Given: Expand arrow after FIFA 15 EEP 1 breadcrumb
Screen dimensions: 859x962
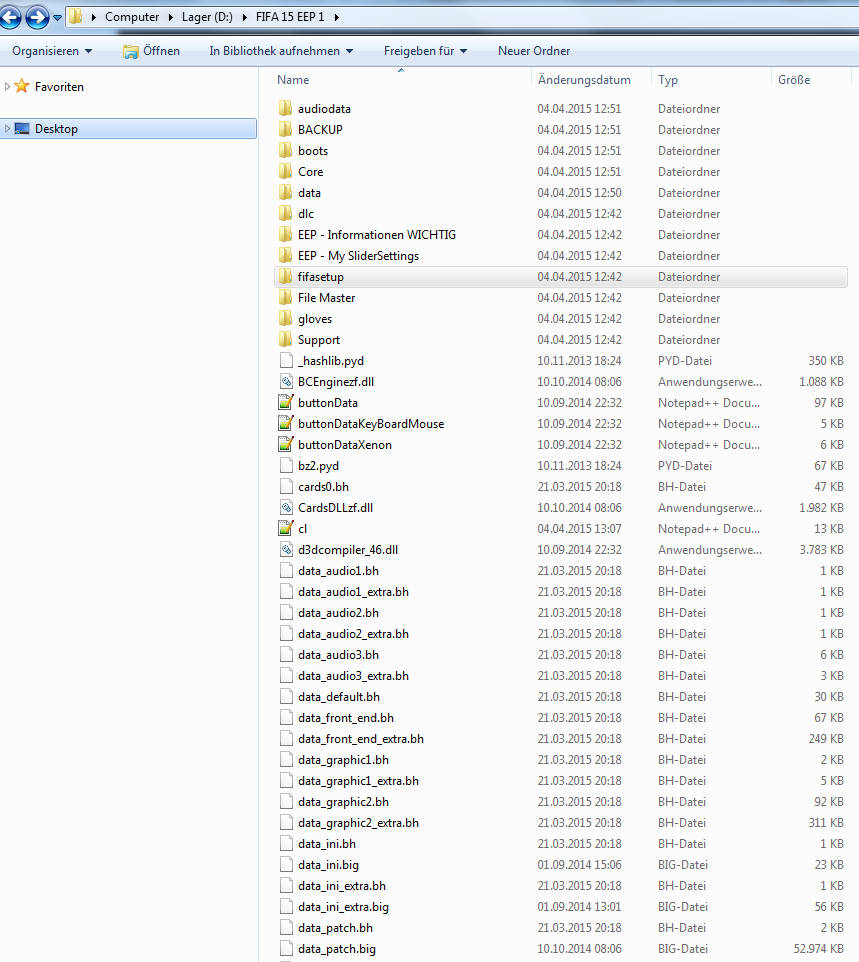Looking at the screenshot, I should point(336,17).
